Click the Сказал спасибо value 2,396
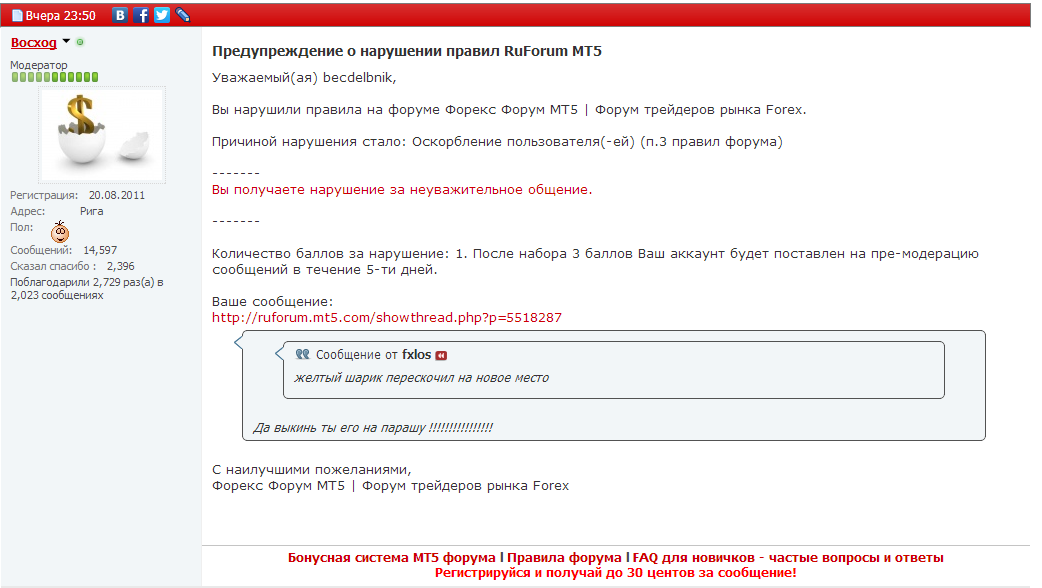This screenshot has height=588, width=1042. click(x=120, y=266)
